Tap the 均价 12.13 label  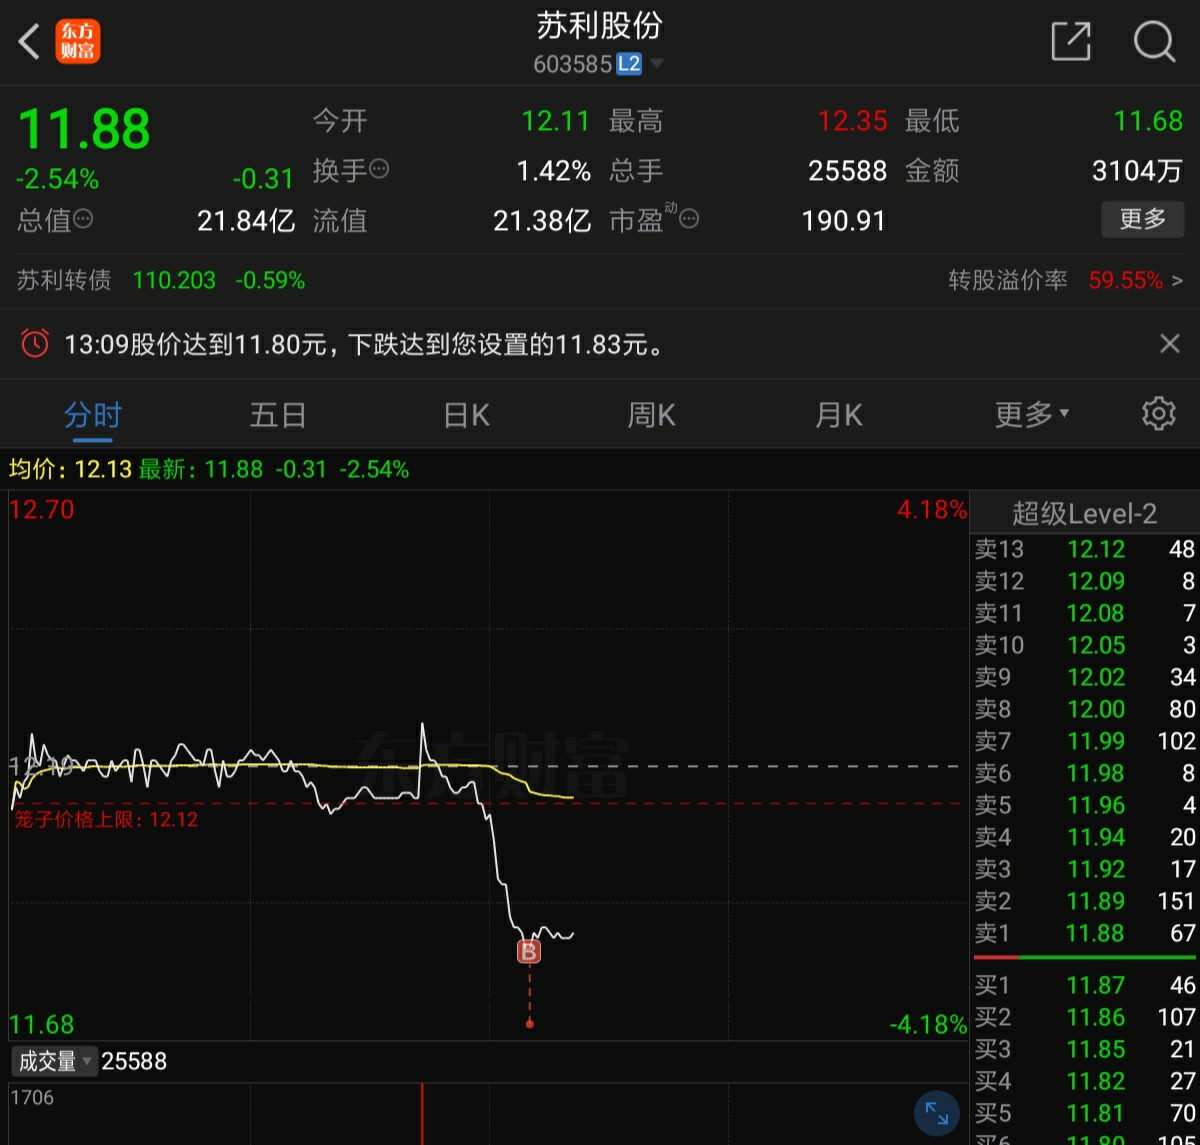[70, 469]
